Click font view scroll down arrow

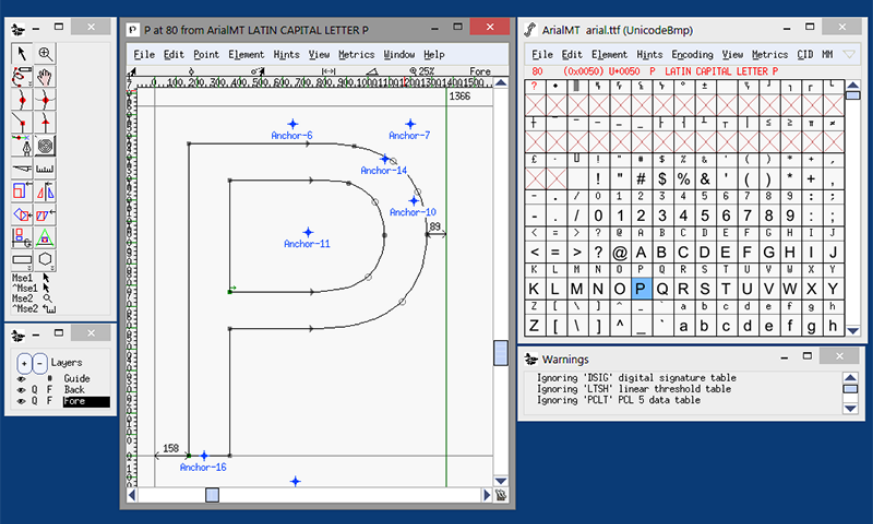(852, 331)
